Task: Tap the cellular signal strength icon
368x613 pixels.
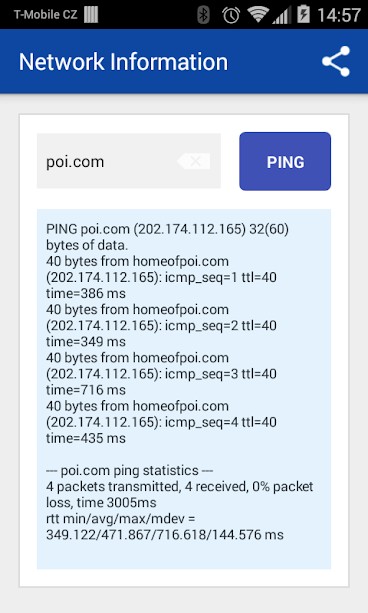Action: (281, 15)
